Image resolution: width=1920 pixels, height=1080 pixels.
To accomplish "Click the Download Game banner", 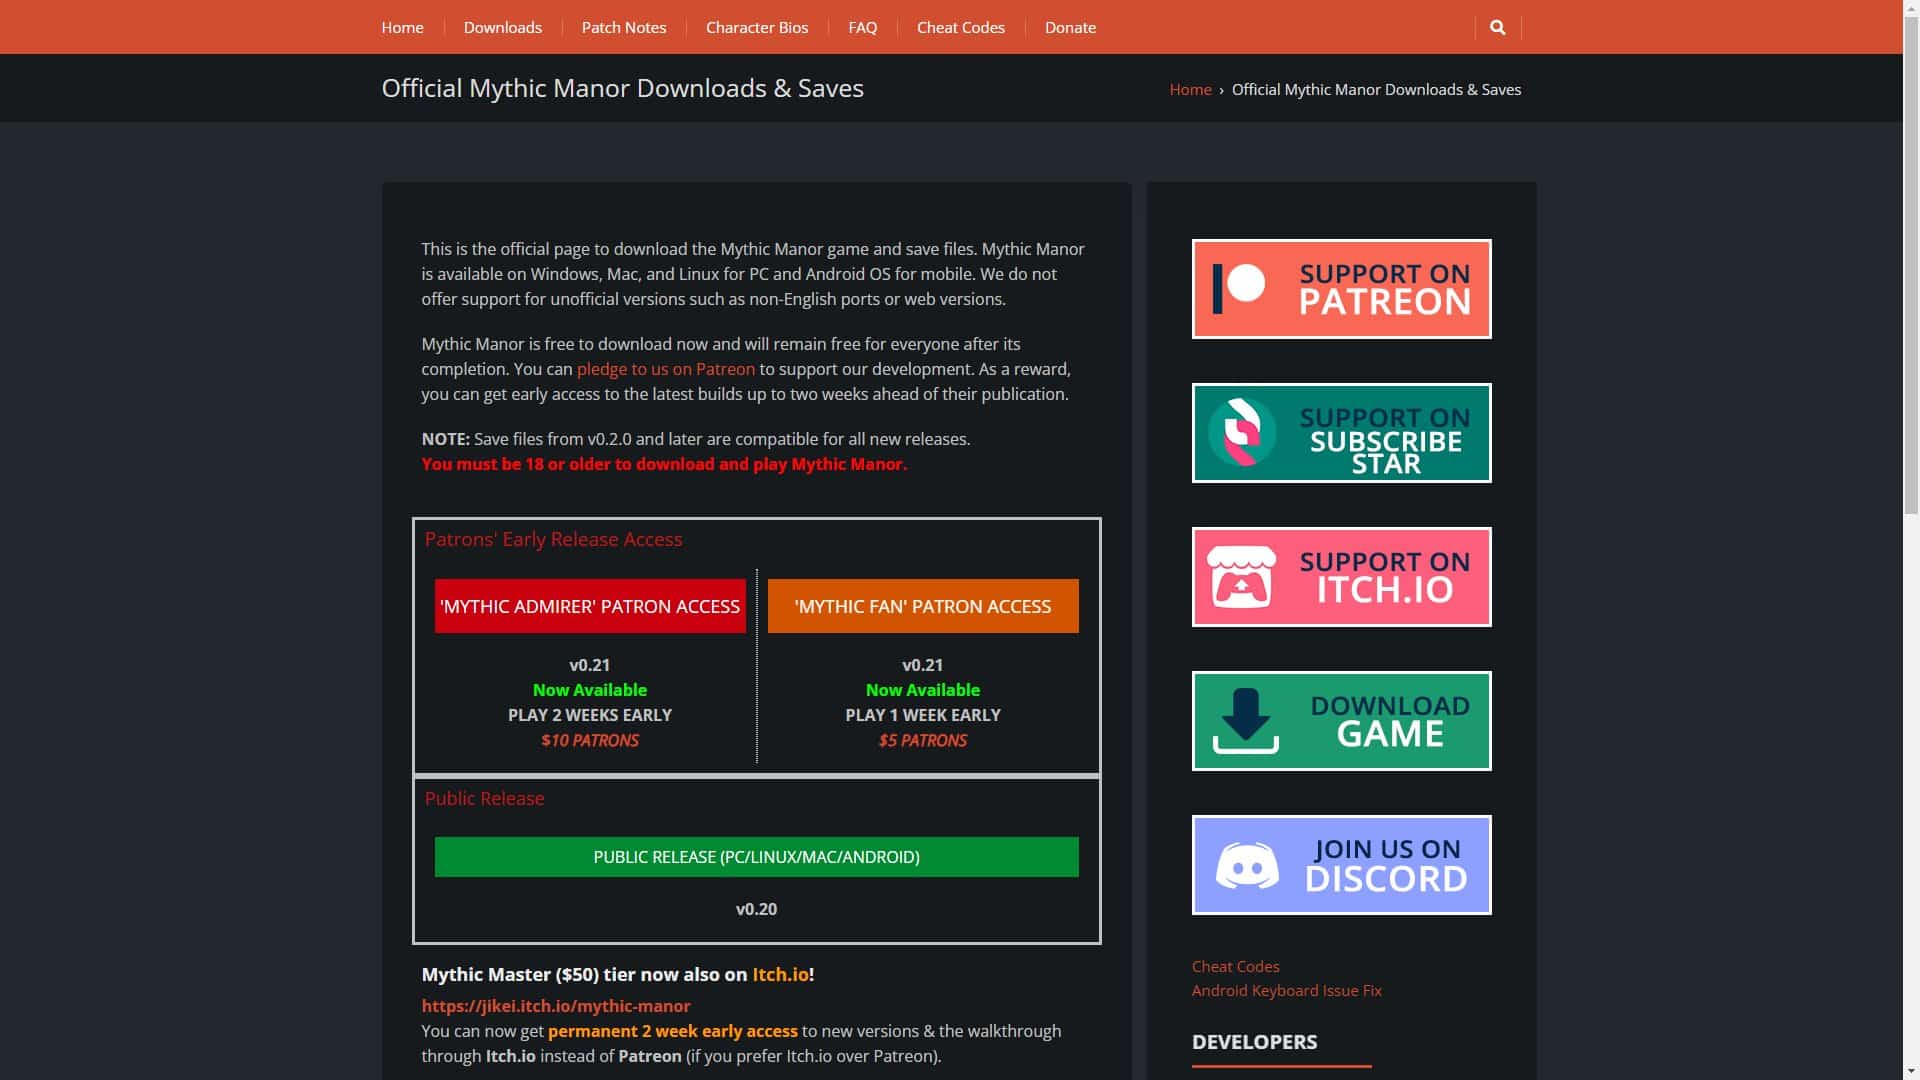I will (x=1341, y=721).
